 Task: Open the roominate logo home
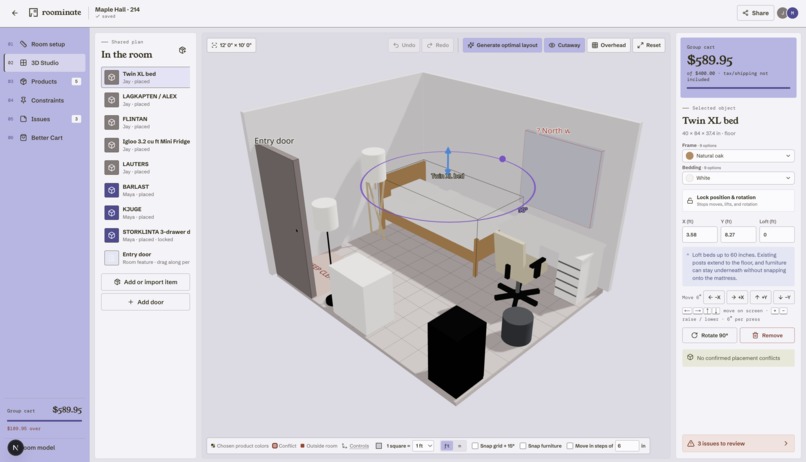55,12
